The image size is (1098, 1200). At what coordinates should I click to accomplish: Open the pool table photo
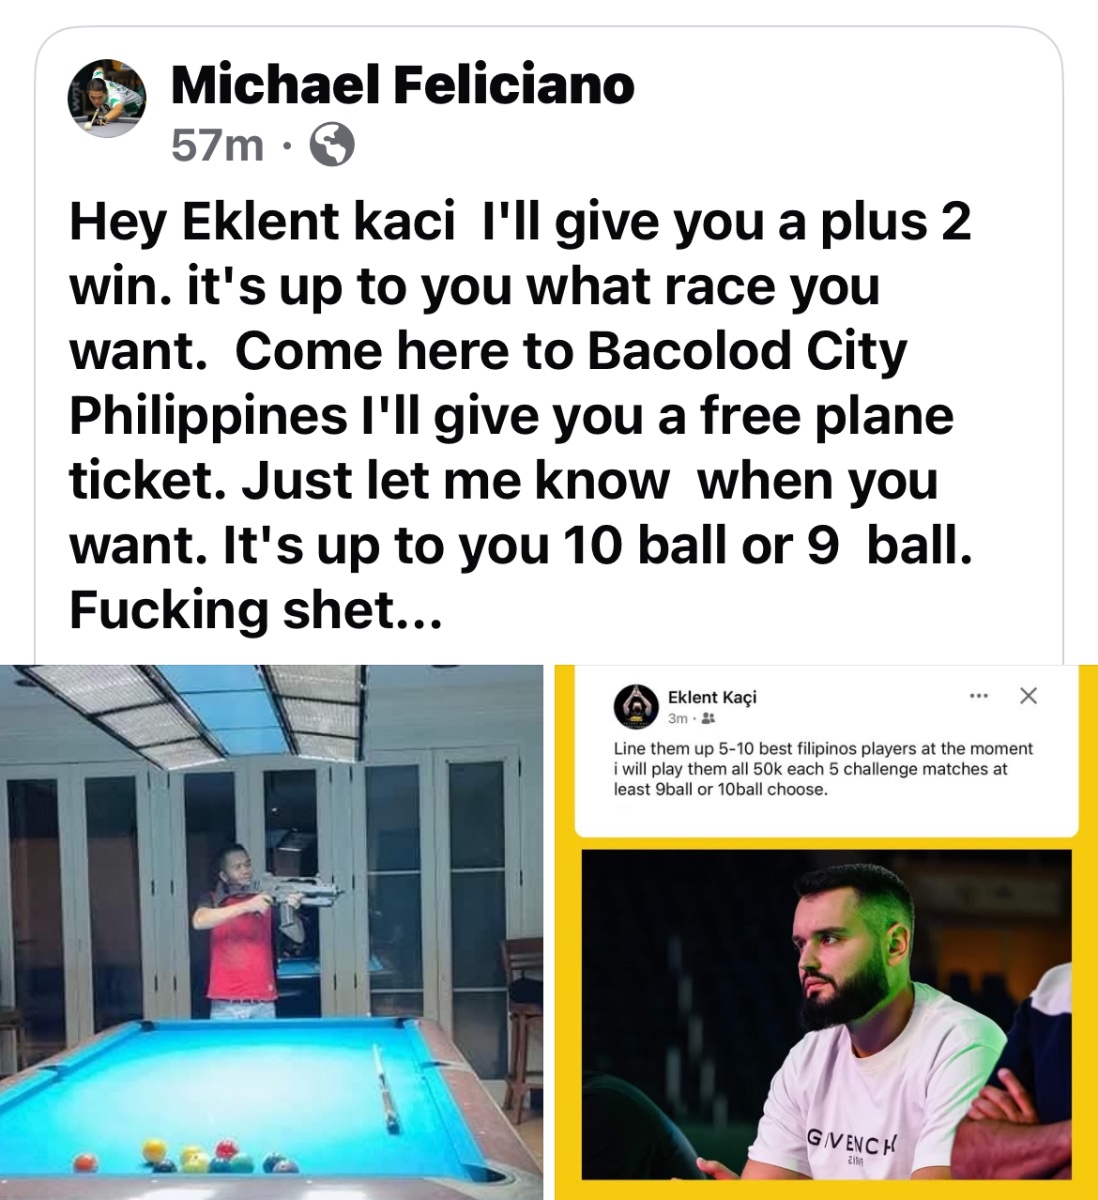271,932
